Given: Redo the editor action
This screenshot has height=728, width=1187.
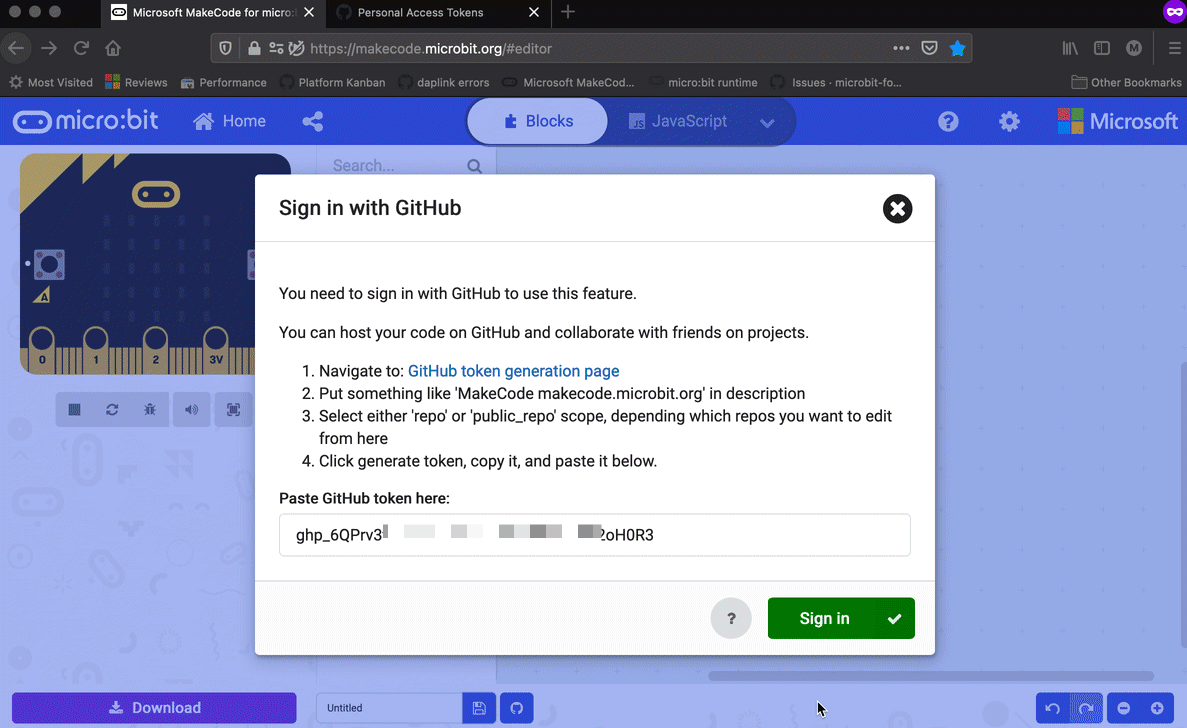Looking at the screenshot, I should (1086, 708).
